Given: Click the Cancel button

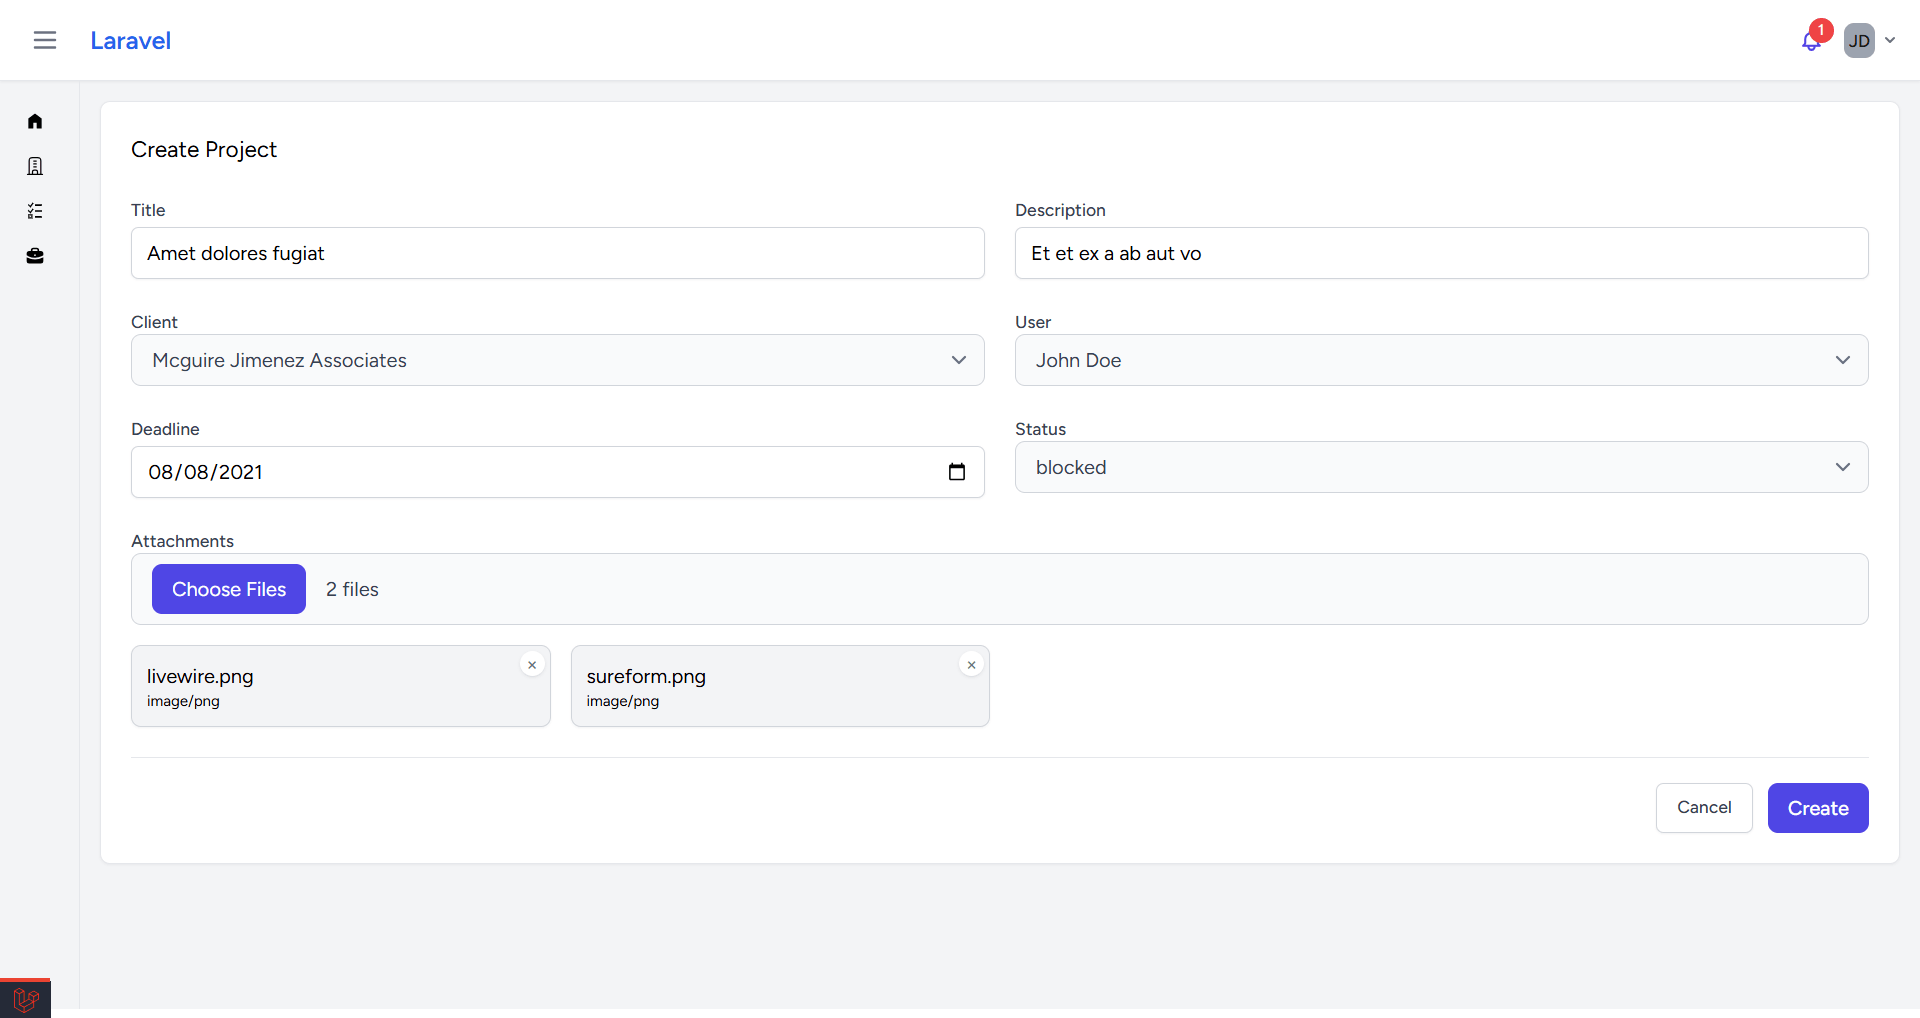Looking at the screenshot, I should (x=1704, y=808).
